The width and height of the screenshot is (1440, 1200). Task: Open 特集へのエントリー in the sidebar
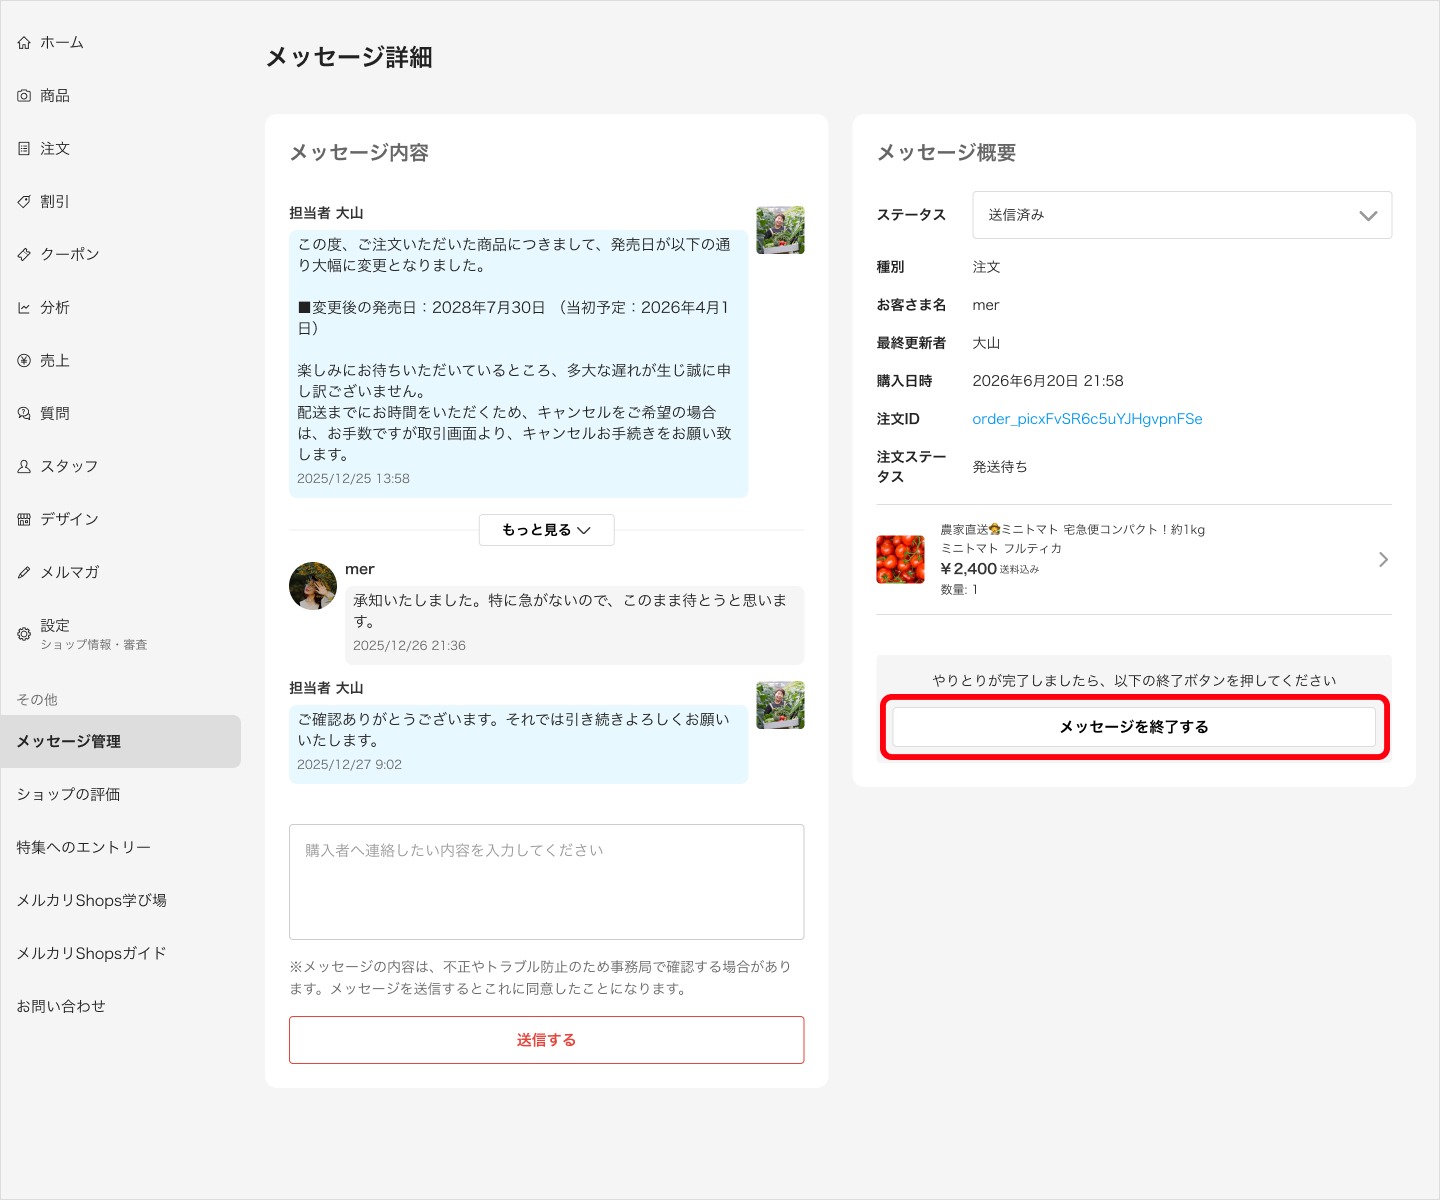pyautogui.click(x=84, y=848)
